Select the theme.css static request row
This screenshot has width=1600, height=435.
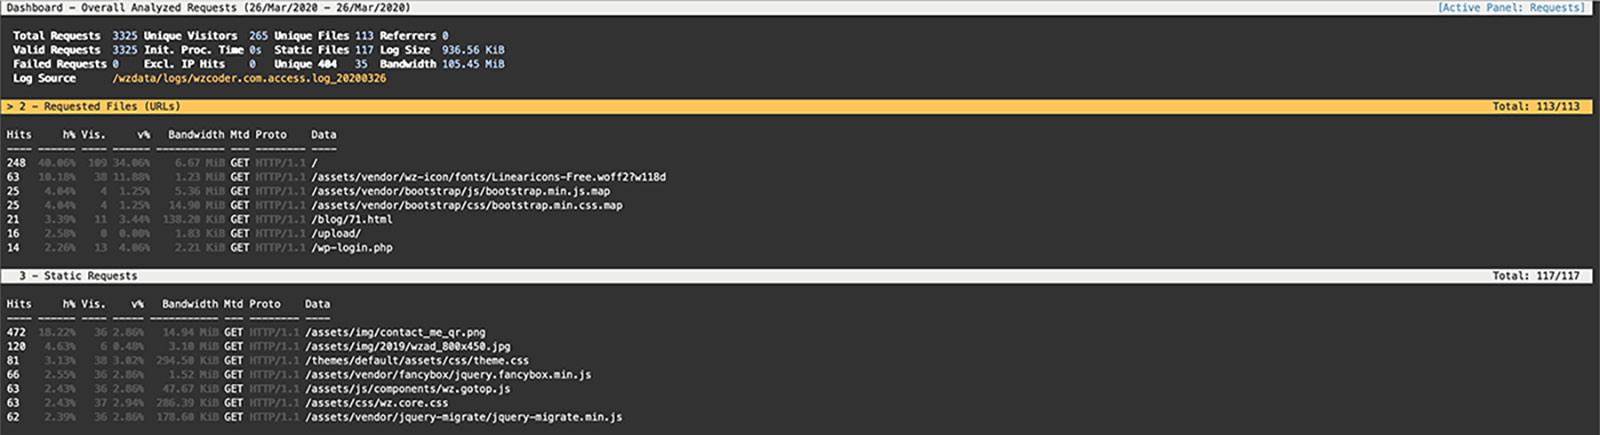tap(417, 360)
